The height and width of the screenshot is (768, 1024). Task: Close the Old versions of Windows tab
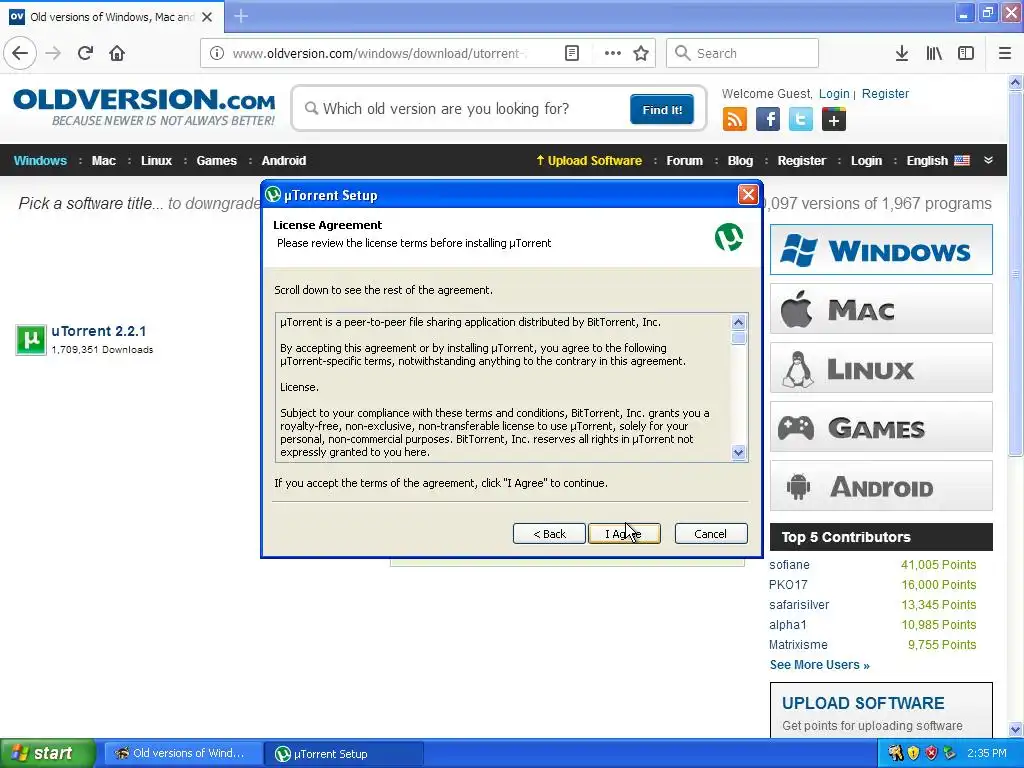[x=207, y=17]
